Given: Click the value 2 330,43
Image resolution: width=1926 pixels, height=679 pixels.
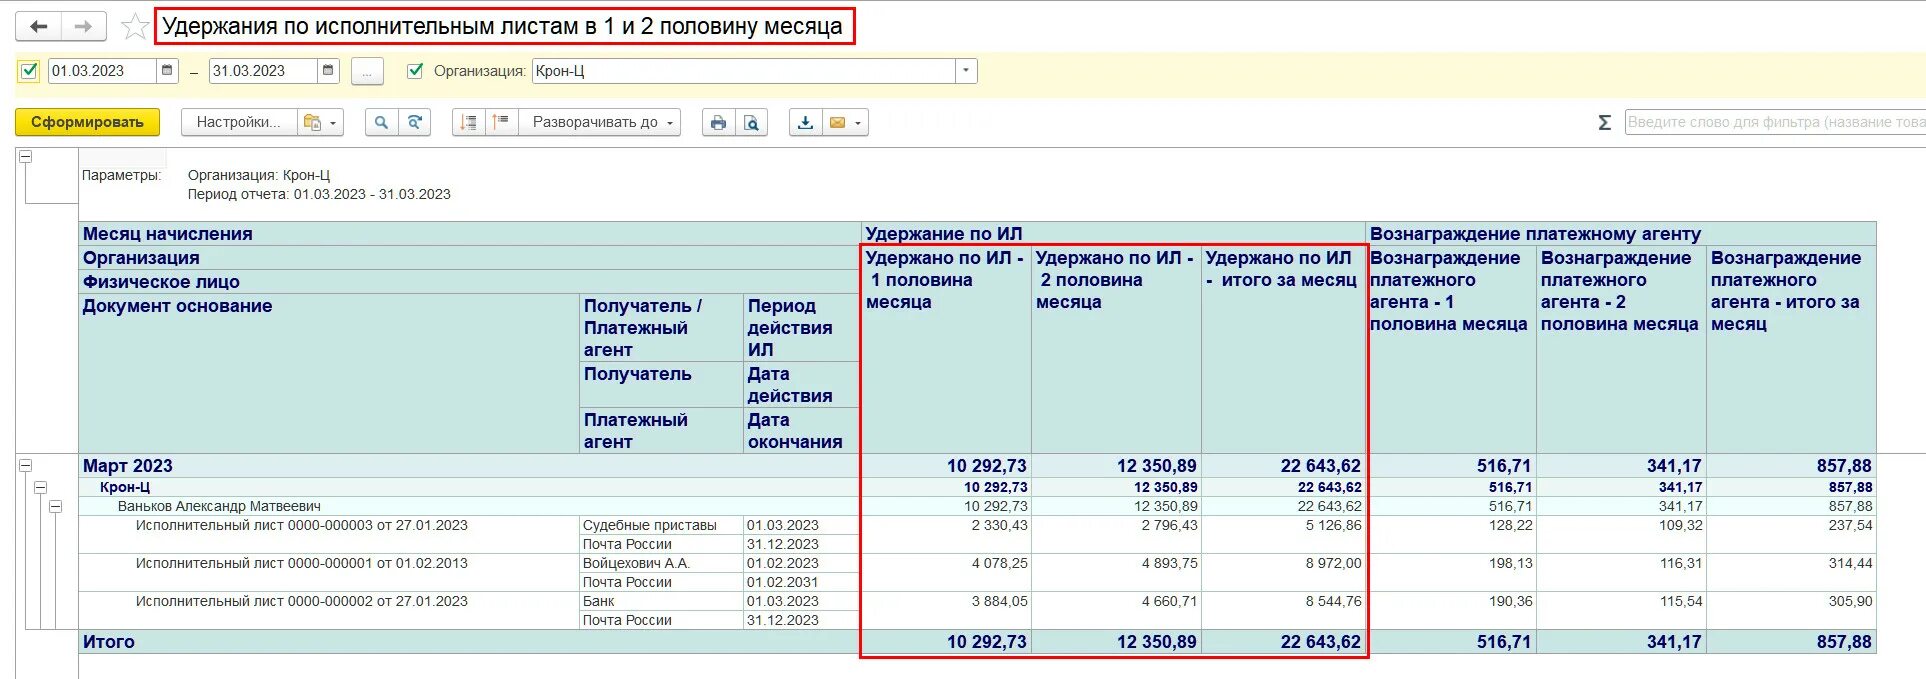Looking at the screenshot, I should coord(999,525).
